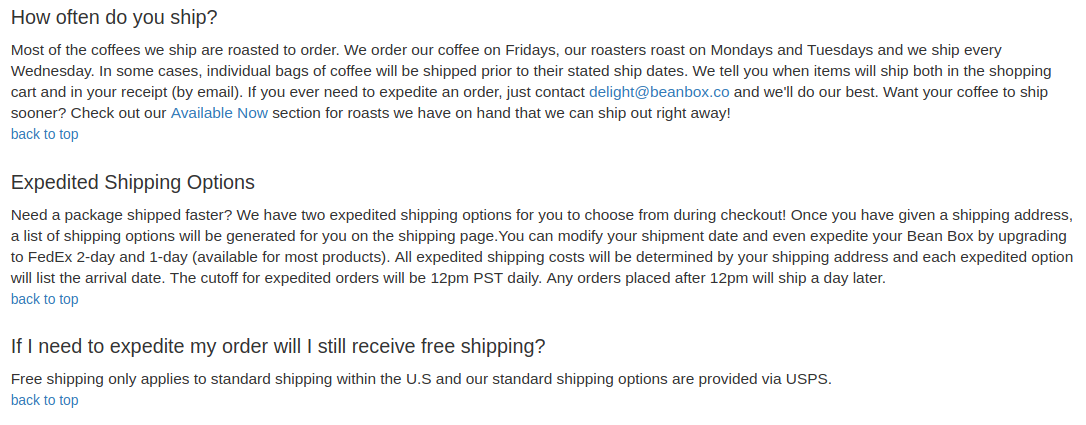Click the word "USPS" in the last answer
Image resolution: width=1086 pixels, height=425 pixels.
pos(808,379)
